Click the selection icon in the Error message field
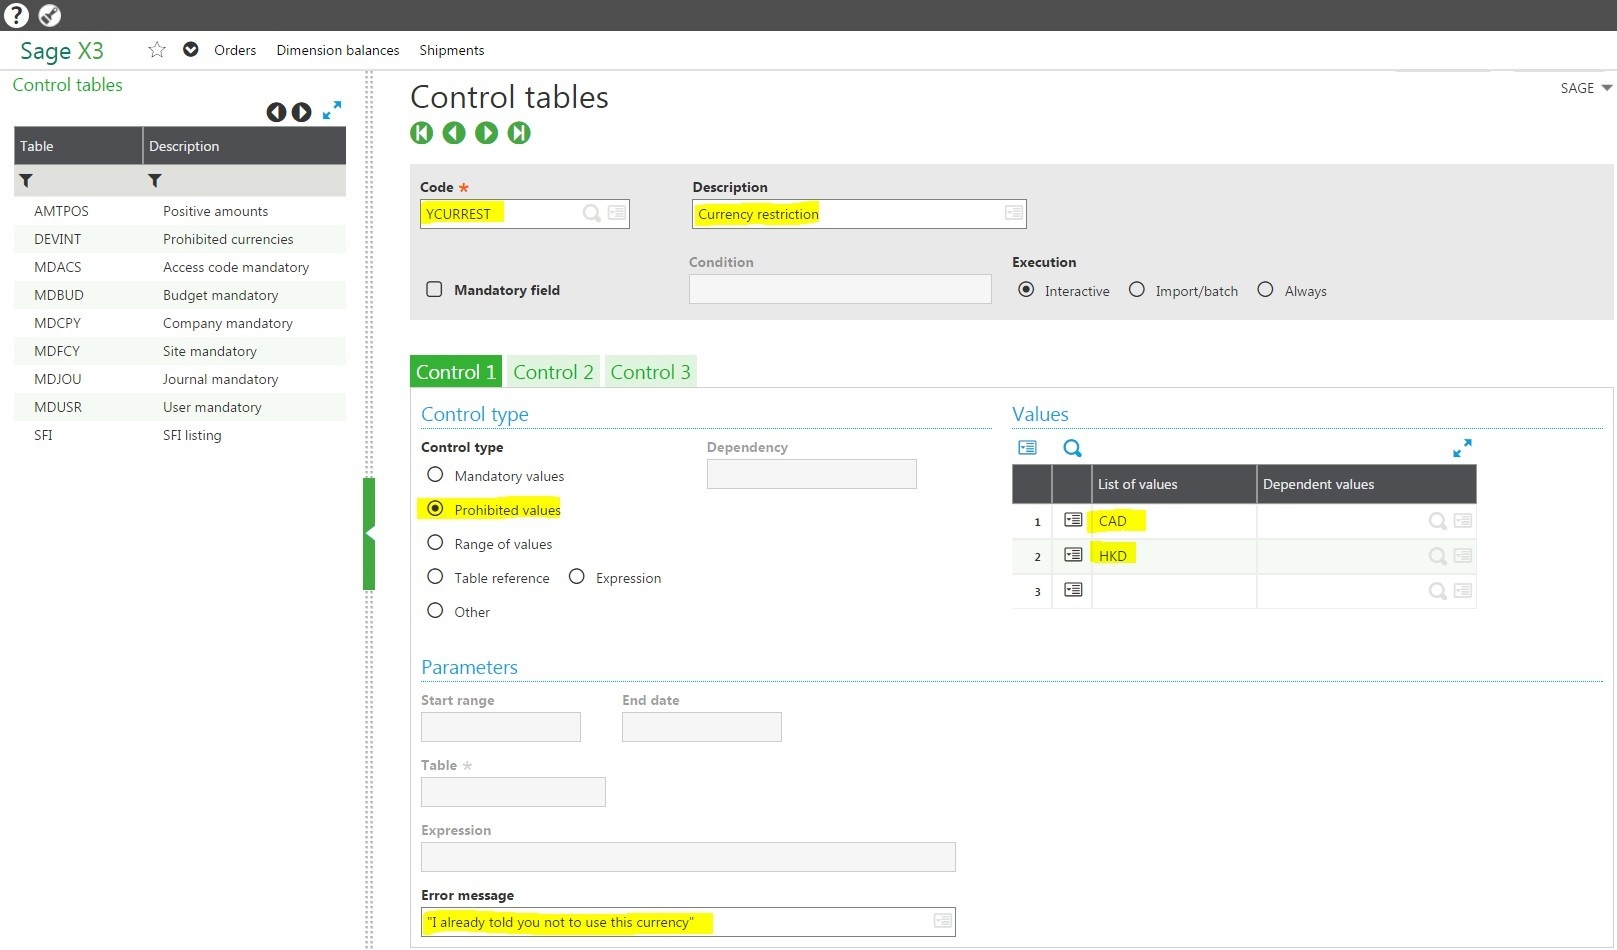This screenshot has width=1617, height=950. click(x=940, y=920)
